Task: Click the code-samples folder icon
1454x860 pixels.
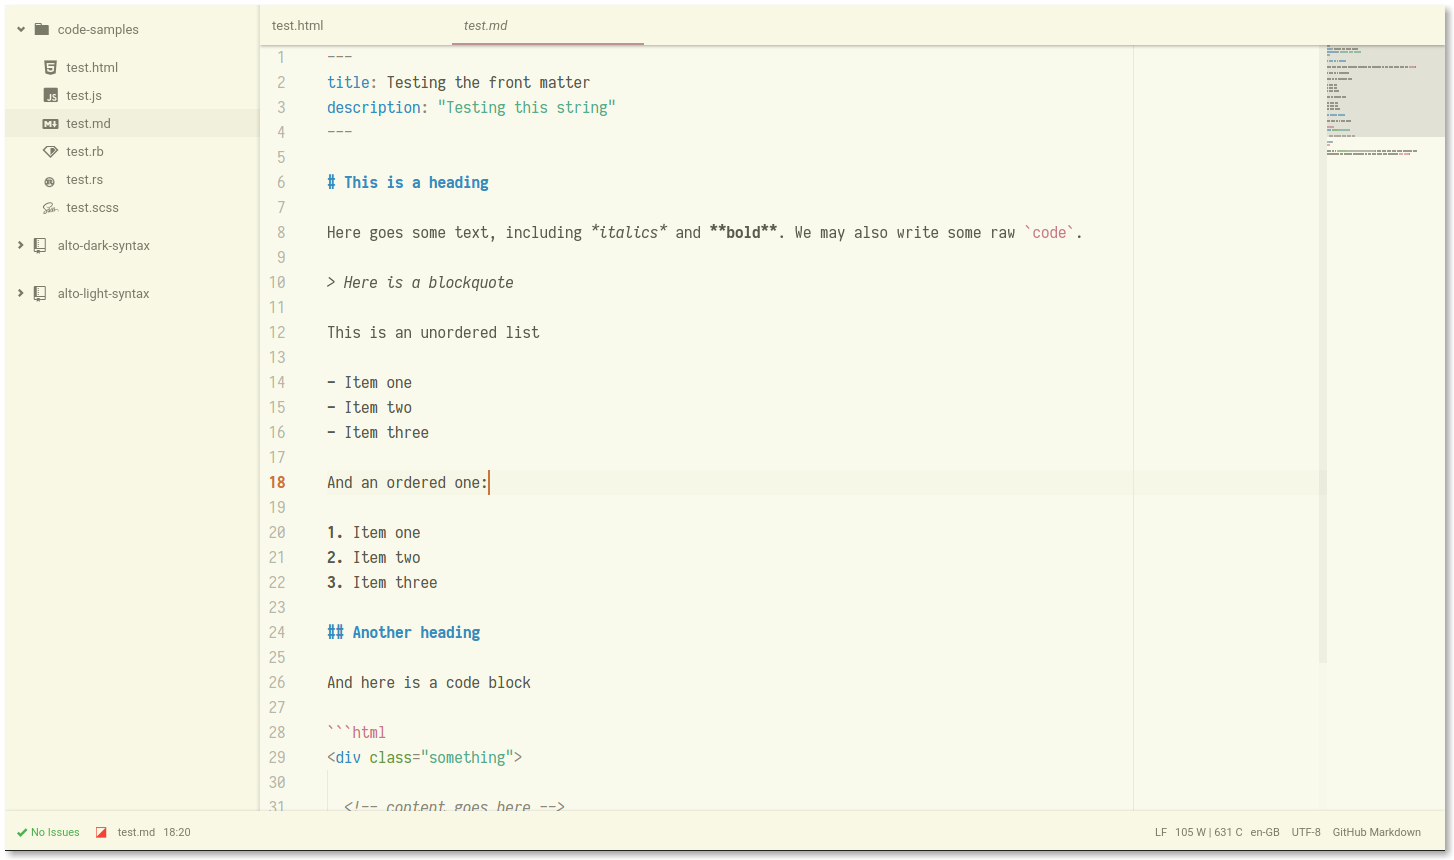Action: 42,29
